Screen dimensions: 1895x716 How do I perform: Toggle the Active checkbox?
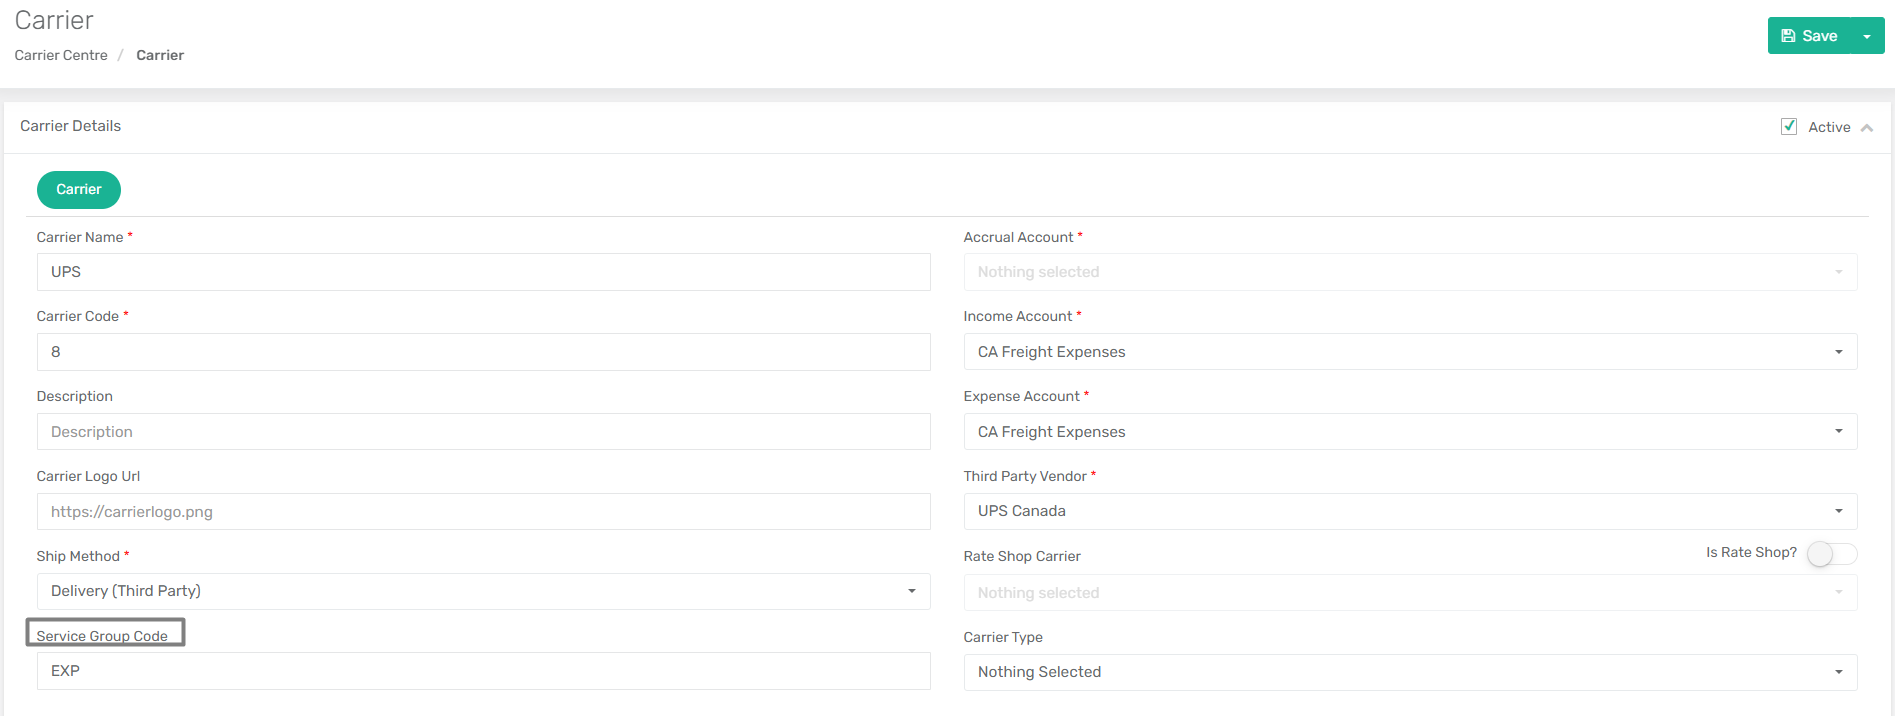click(x=1789, y=127)
